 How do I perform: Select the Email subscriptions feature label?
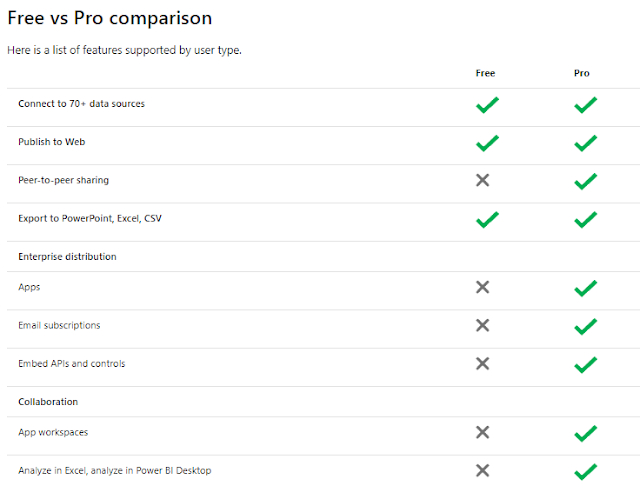59,326
